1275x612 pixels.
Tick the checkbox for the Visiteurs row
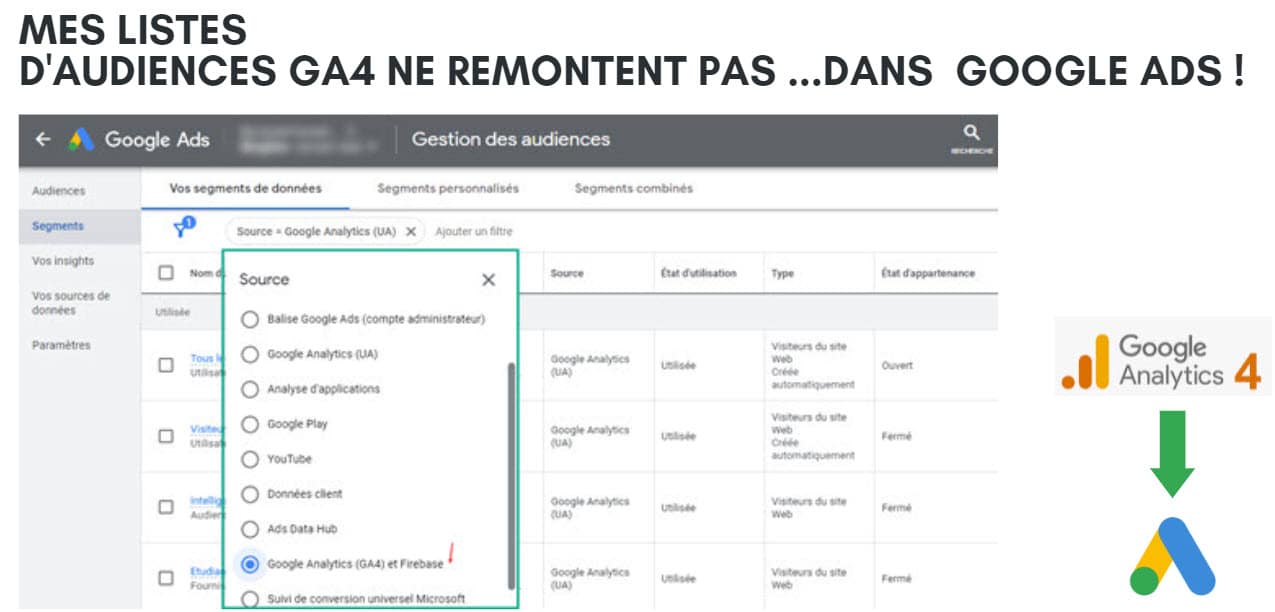(166, 436)
